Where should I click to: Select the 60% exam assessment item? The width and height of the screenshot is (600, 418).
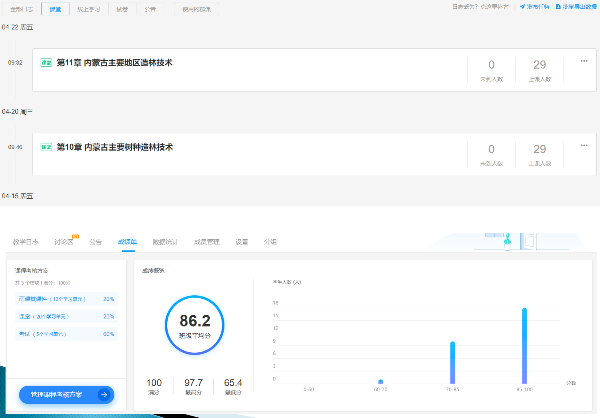66,333
